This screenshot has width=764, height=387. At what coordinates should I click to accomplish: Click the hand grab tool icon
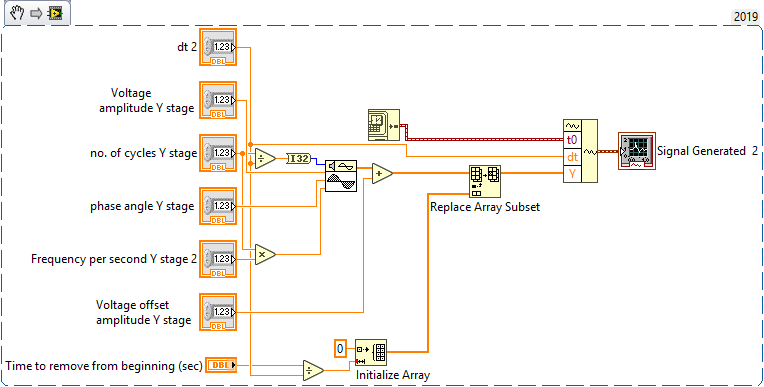[x=17, y=13]
